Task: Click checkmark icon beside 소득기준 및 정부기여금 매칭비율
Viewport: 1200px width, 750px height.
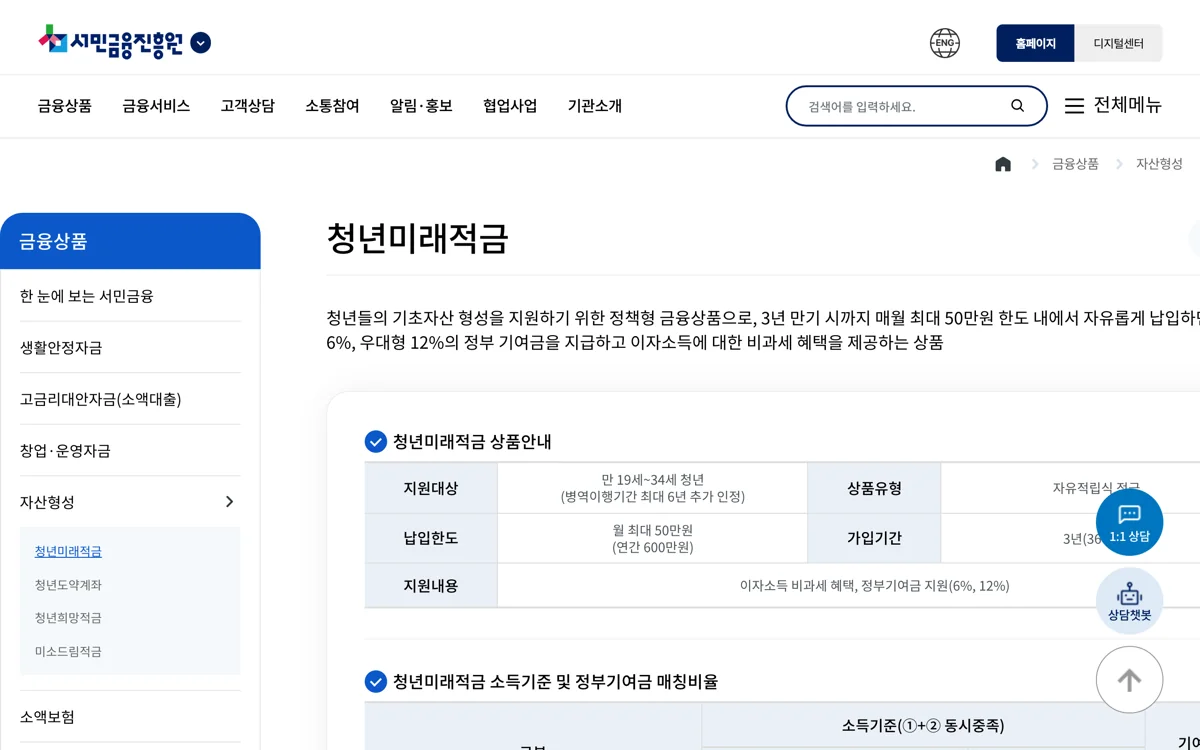Action: (376, 682)
